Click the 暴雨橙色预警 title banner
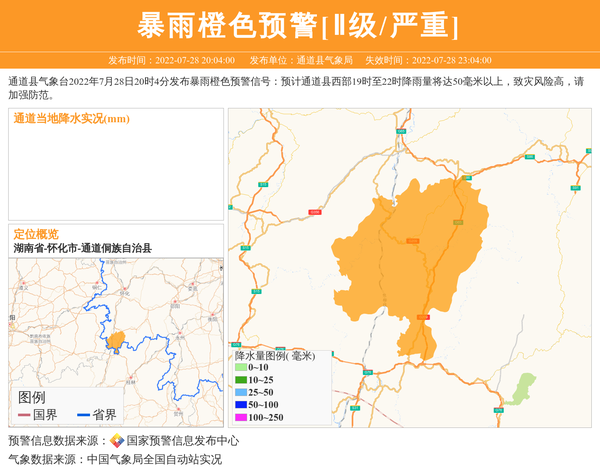 pyautogui.click(x=299, y=25)
